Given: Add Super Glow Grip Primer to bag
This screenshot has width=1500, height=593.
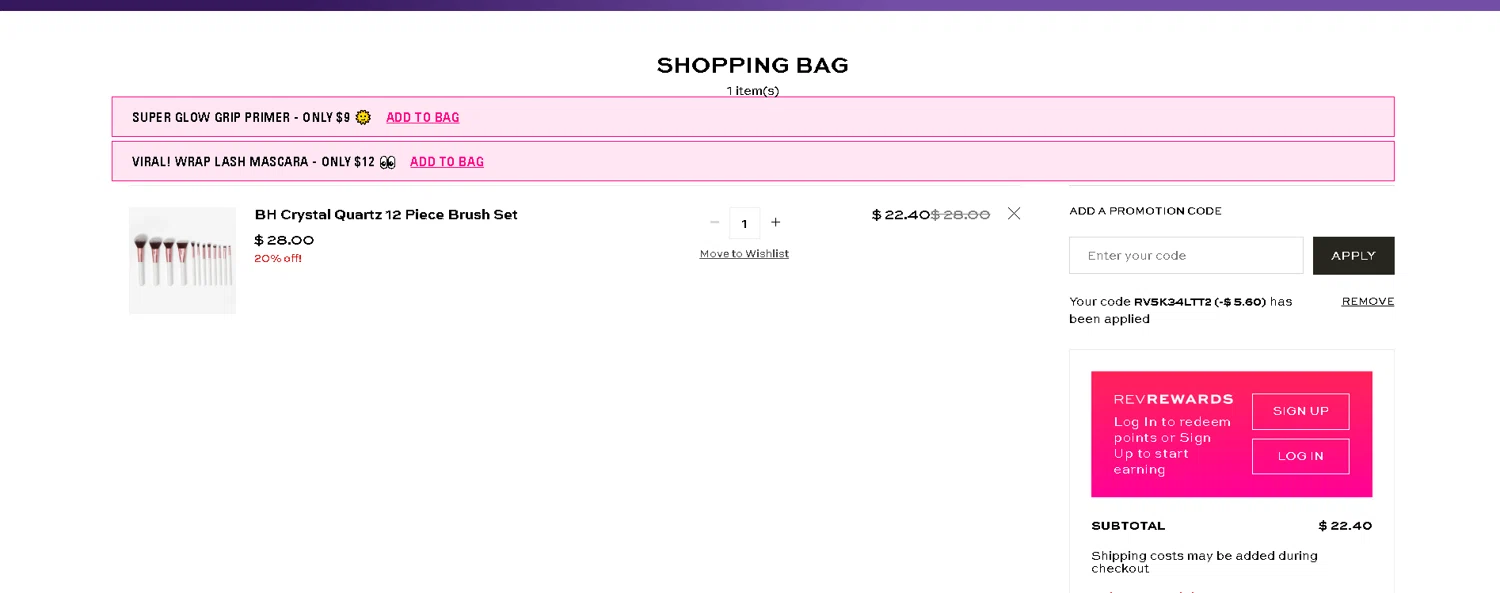Looking at the screenshot, I should coord(423,117).
